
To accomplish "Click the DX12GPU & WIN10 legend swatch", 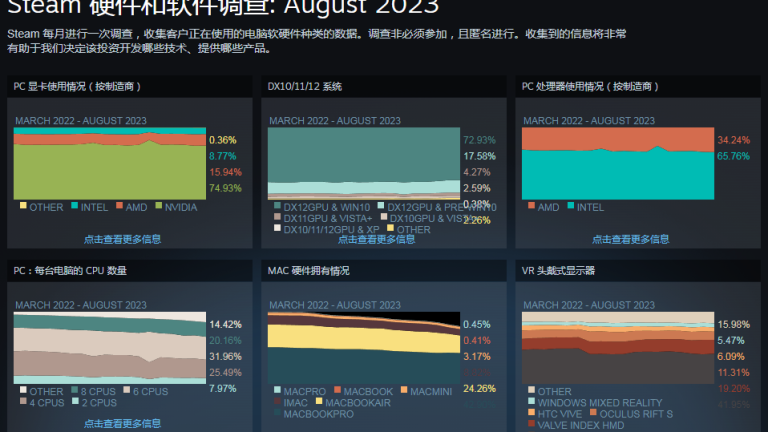I will pos(277,205).
